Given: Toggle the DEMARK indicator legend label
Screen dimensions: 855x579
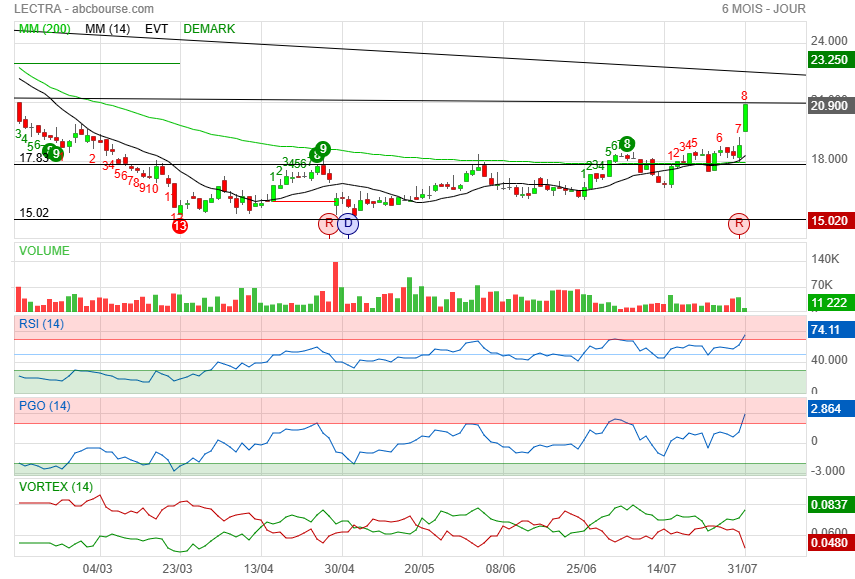Looking at the screenshot, I should 209,29.
